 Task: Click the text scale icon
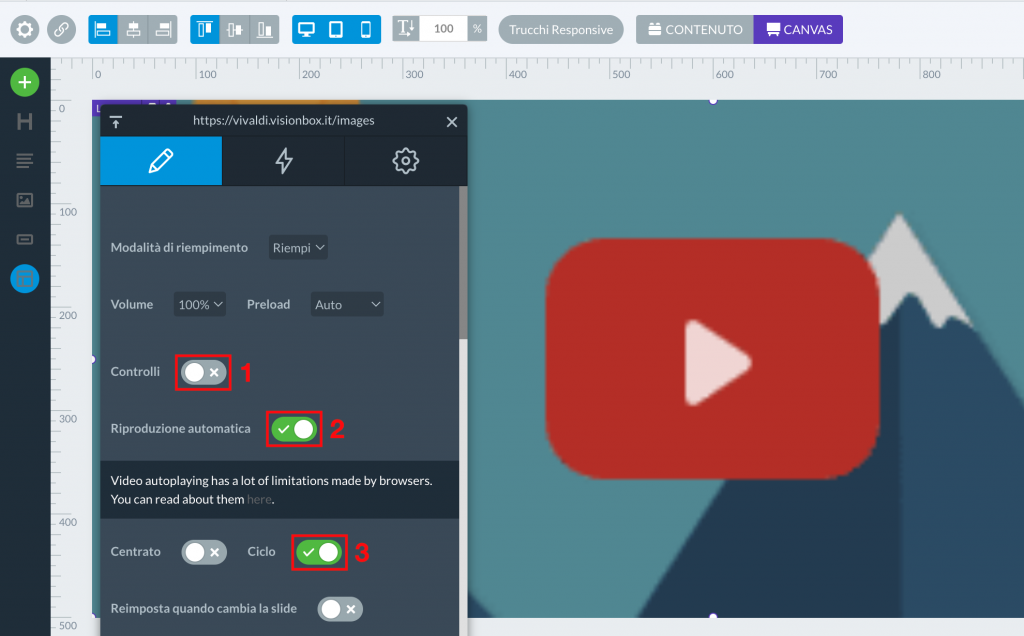[406, 29]
